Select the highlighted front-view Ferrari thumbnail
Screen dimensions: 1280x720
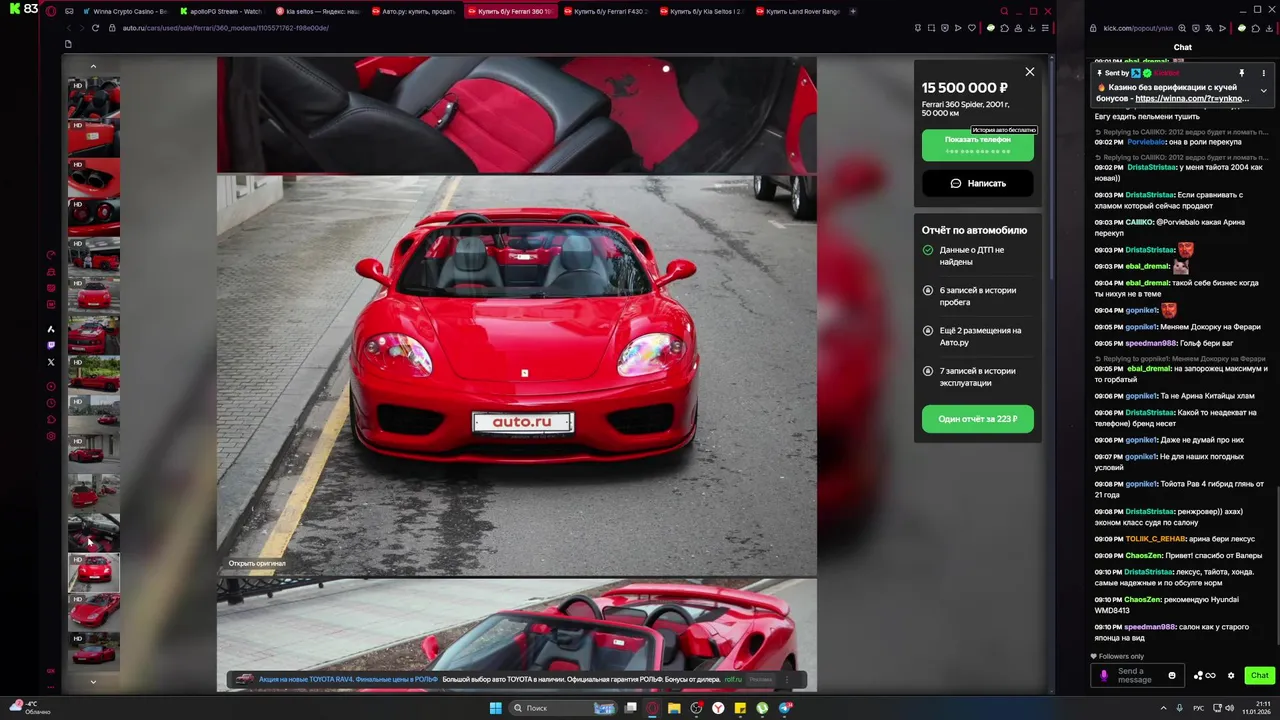pyautogui.click(x=93, y=572)
